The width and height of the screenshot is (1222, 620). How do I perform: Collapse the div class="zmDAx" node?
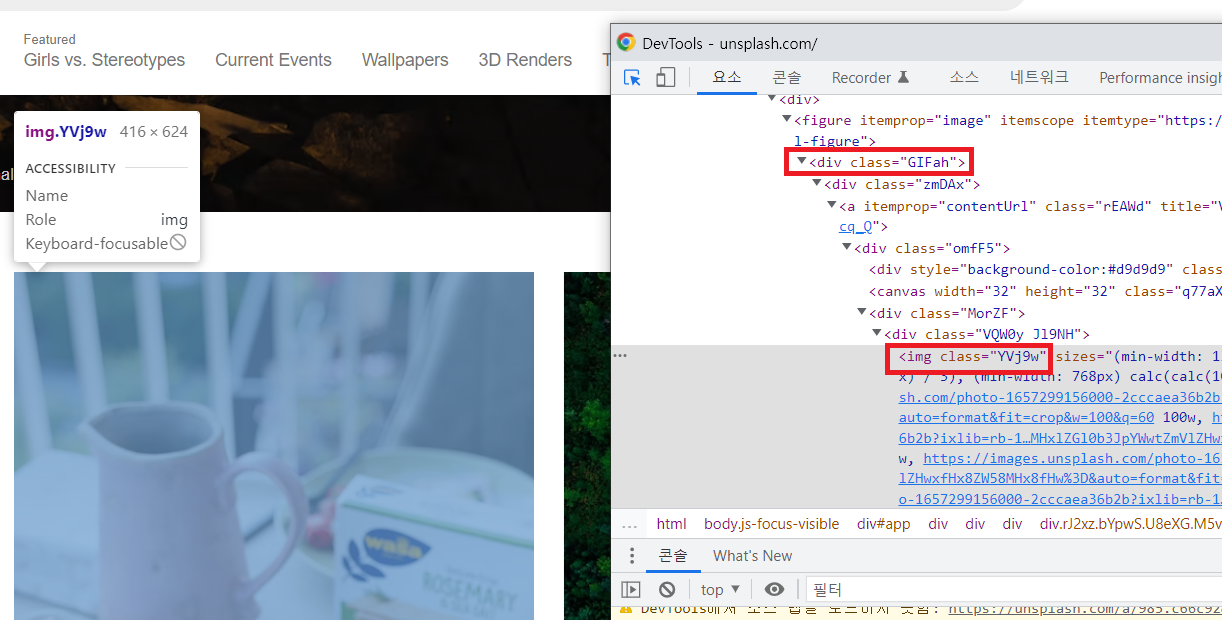[816, 184]
